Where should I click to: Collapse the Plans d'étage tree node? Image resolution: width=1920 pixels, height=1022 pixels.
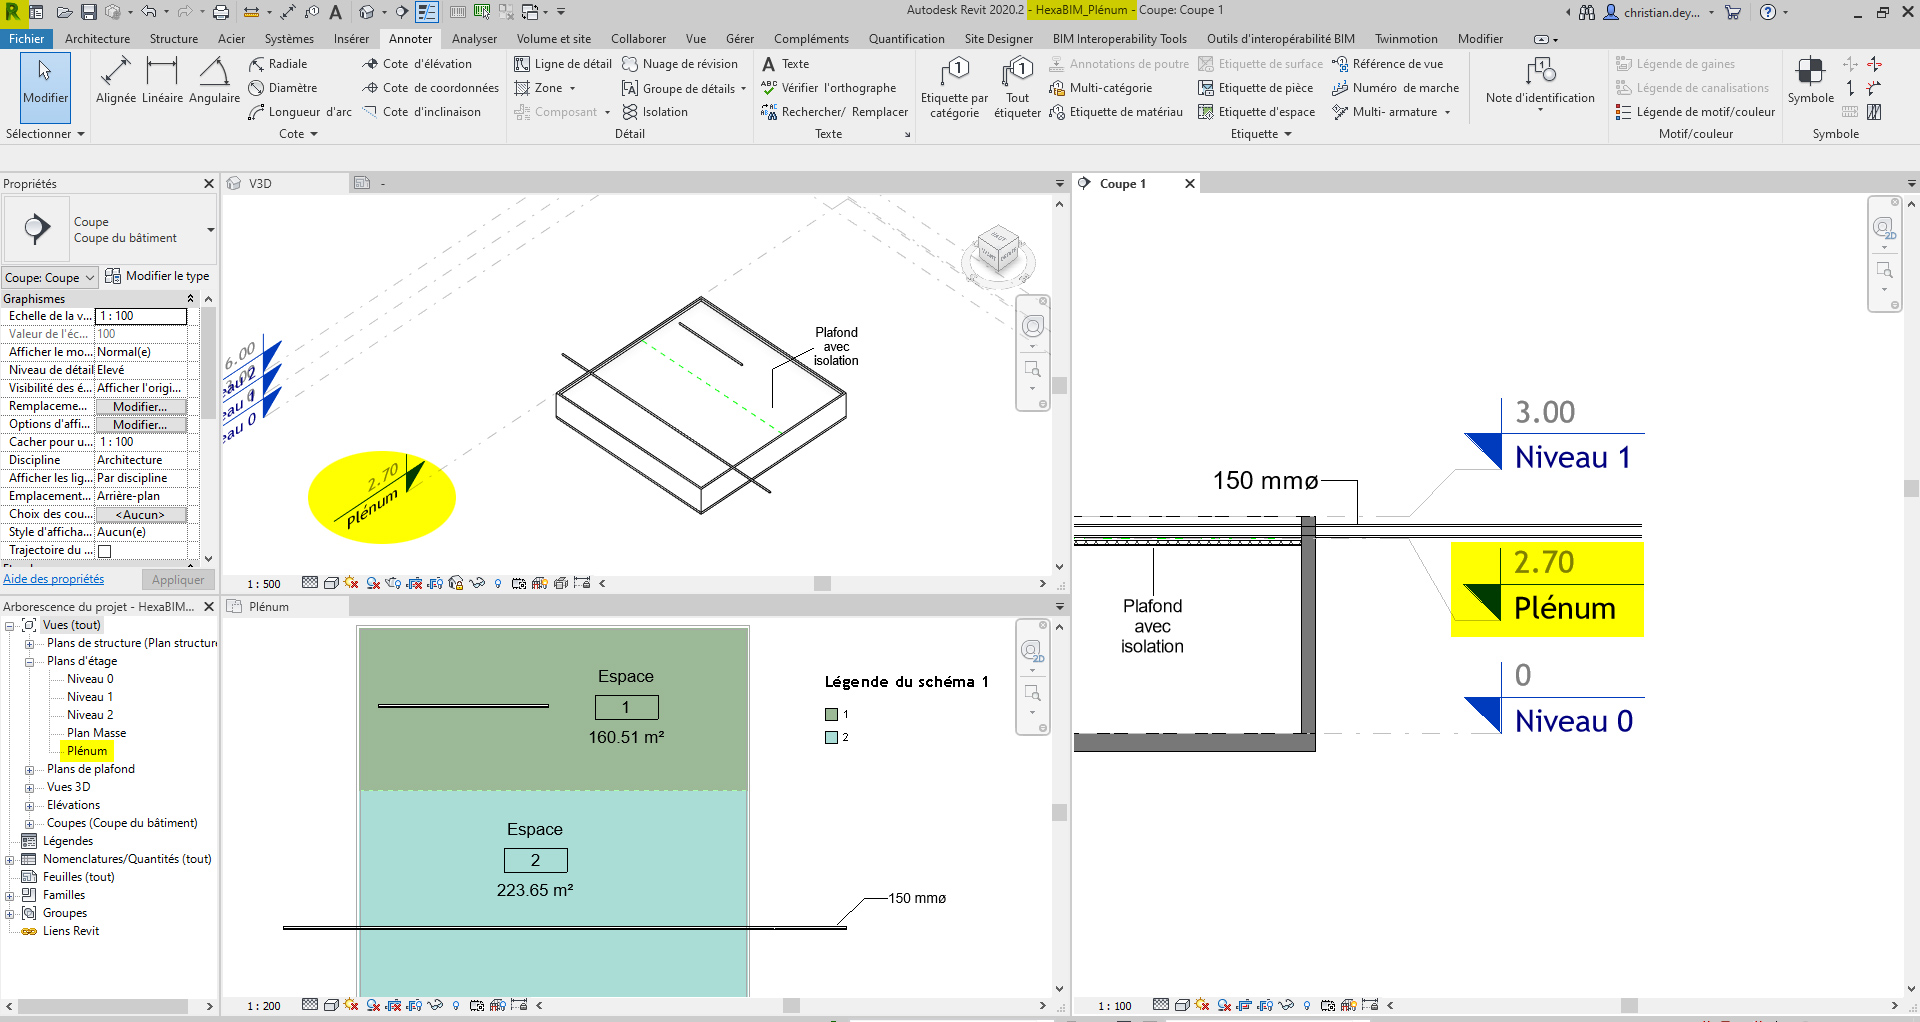(x=30, y=662)
